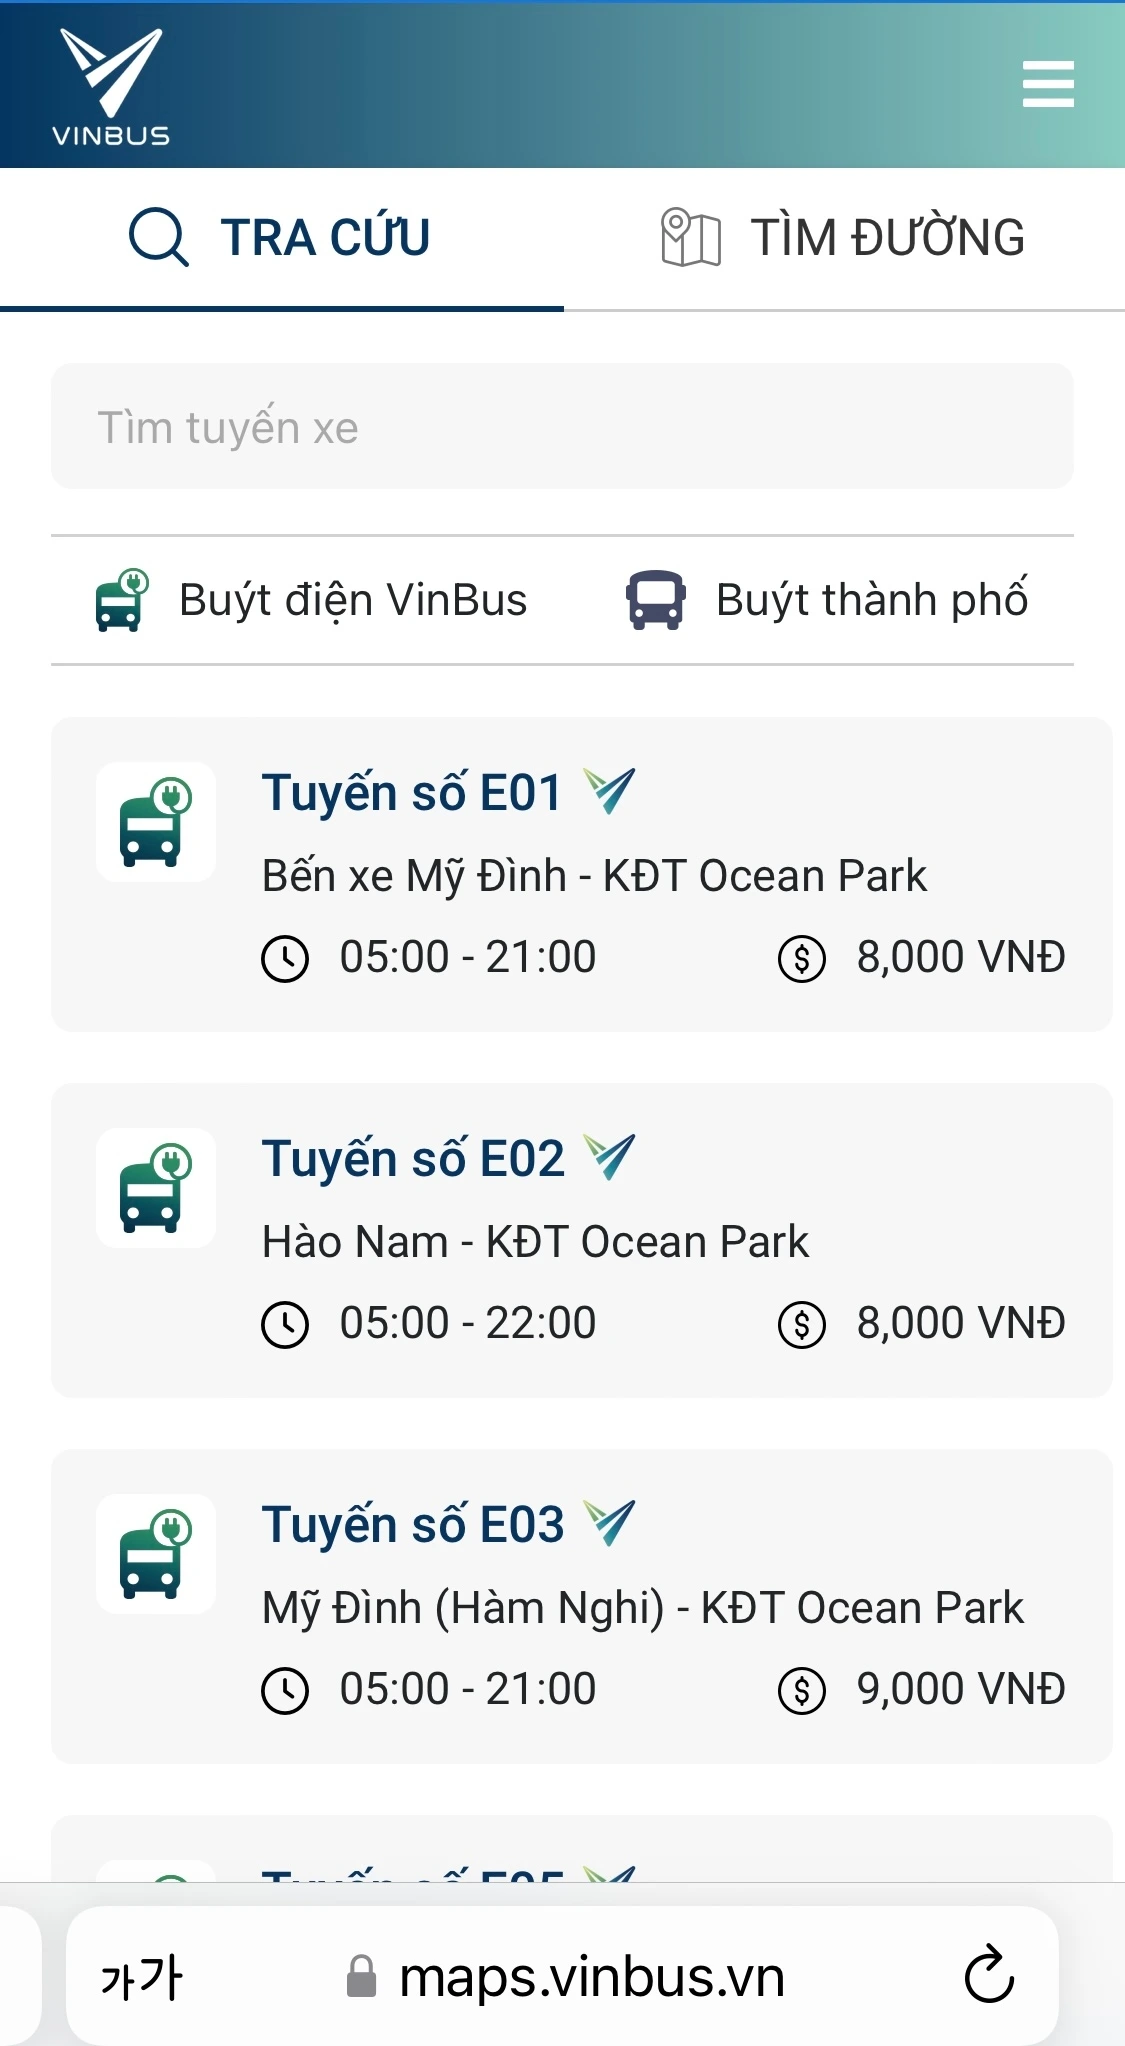Open route Tuyến số E01

point(411,793)
